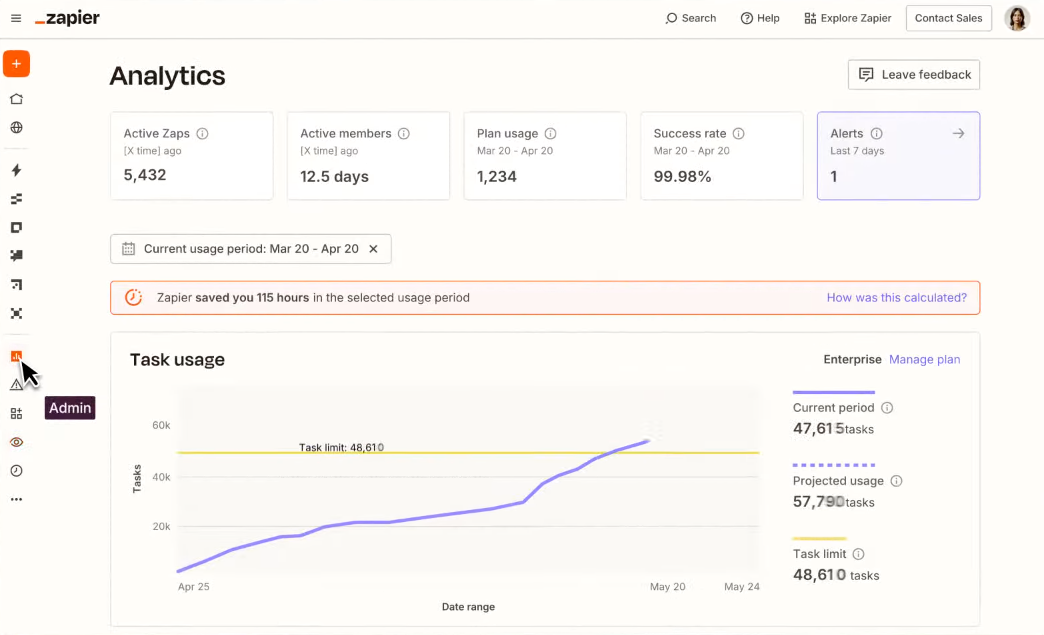Open Zaps lightning bolt icon
This screenshot has width=1044, height=635.
pyautogui.click(x=17, y=170)
